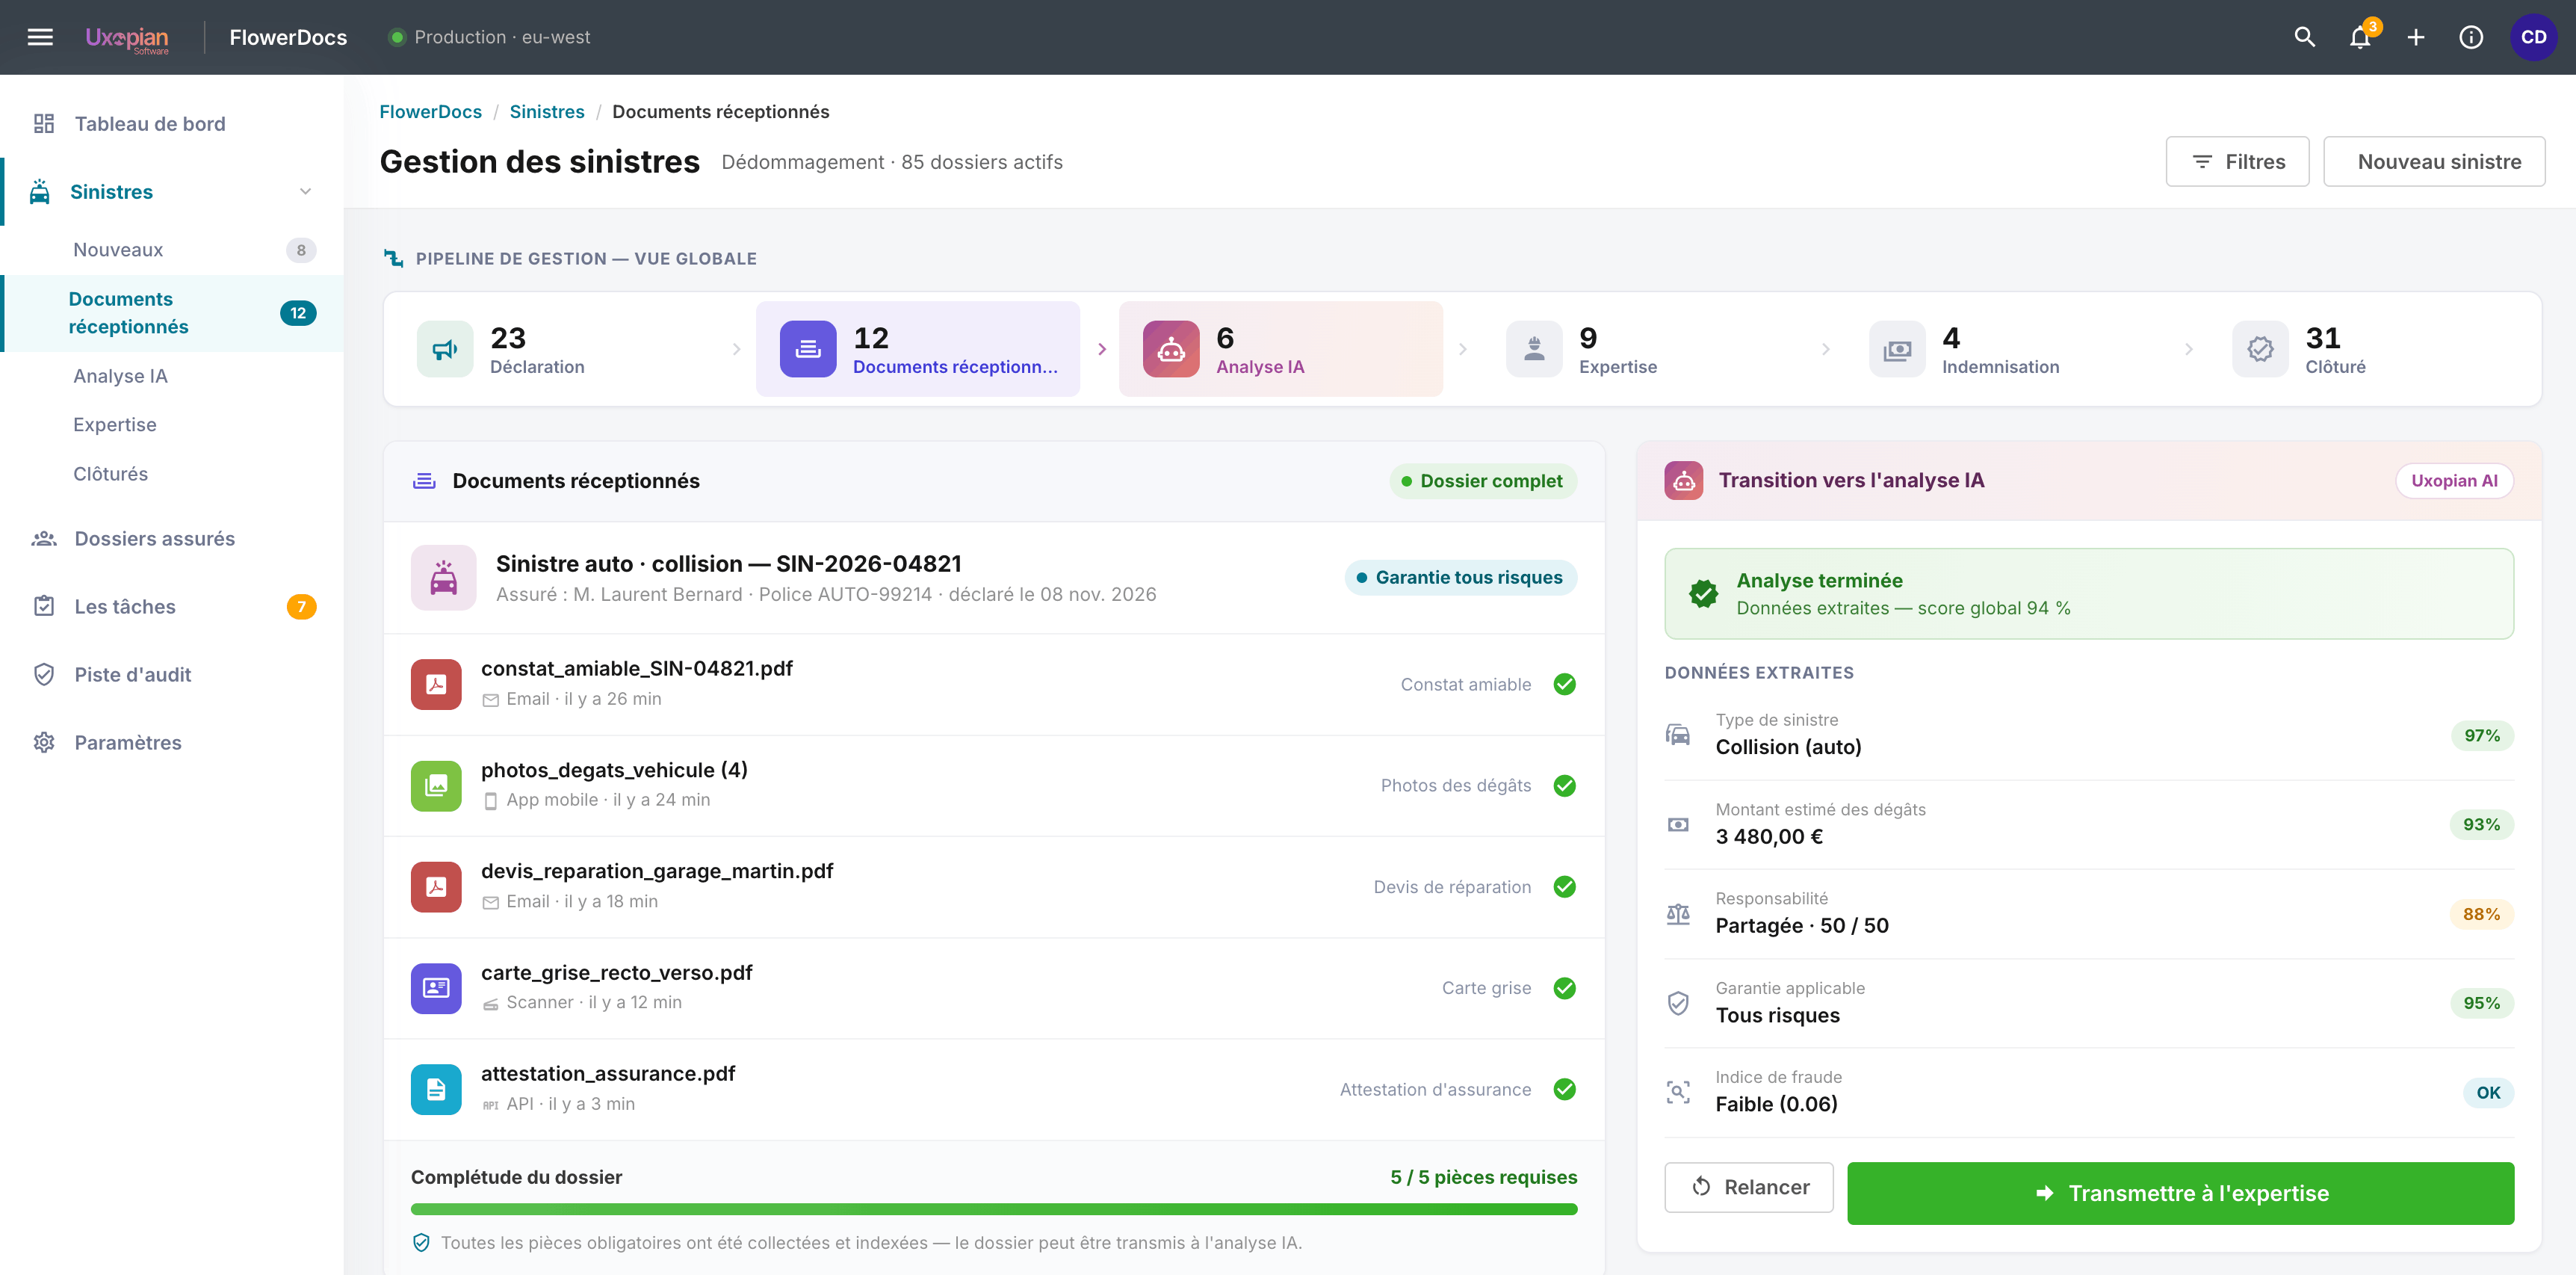Click the Complétude du dossier progress bar
This screenshot has width=2576, height=1275.
(993, 1209)
